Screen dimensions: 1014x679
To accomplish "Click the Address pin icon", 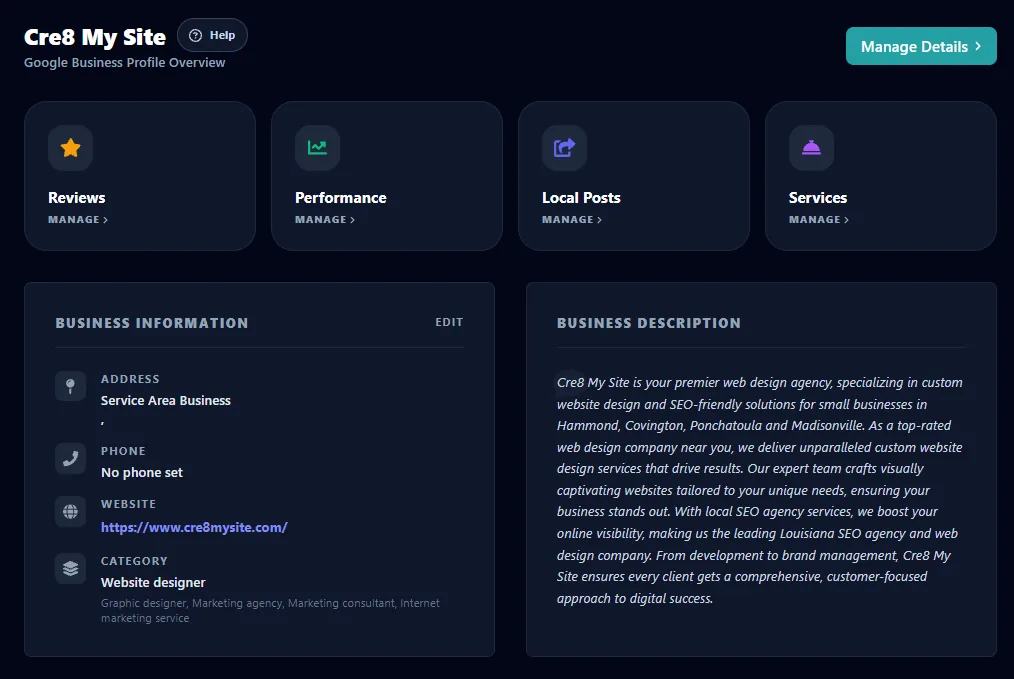I will [70, 386].
